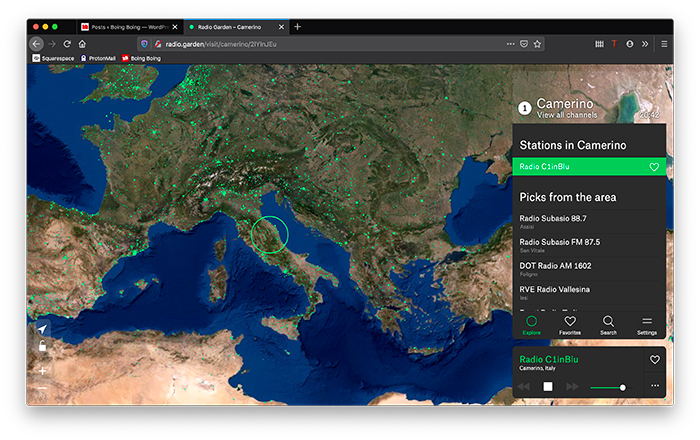
Task: Open the Favorites tab
Action: (x=570, y=325)
